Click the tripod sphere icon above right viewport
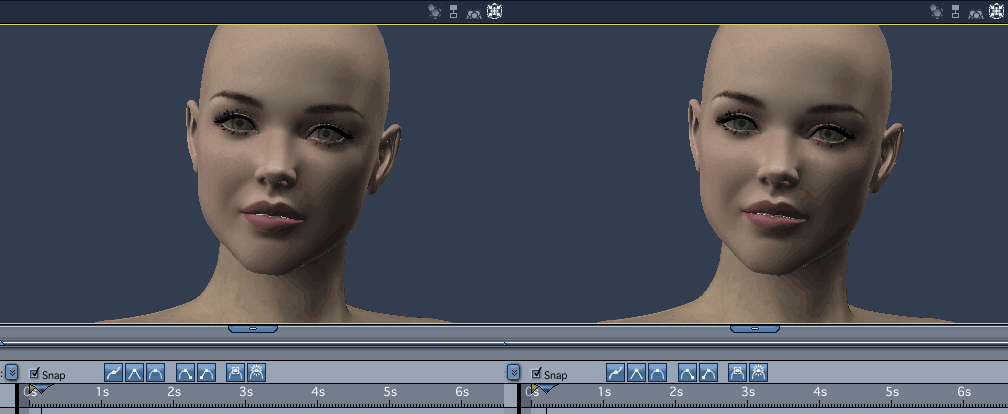This screenshot has height=414, width=1008. click(x=976, y=12)
